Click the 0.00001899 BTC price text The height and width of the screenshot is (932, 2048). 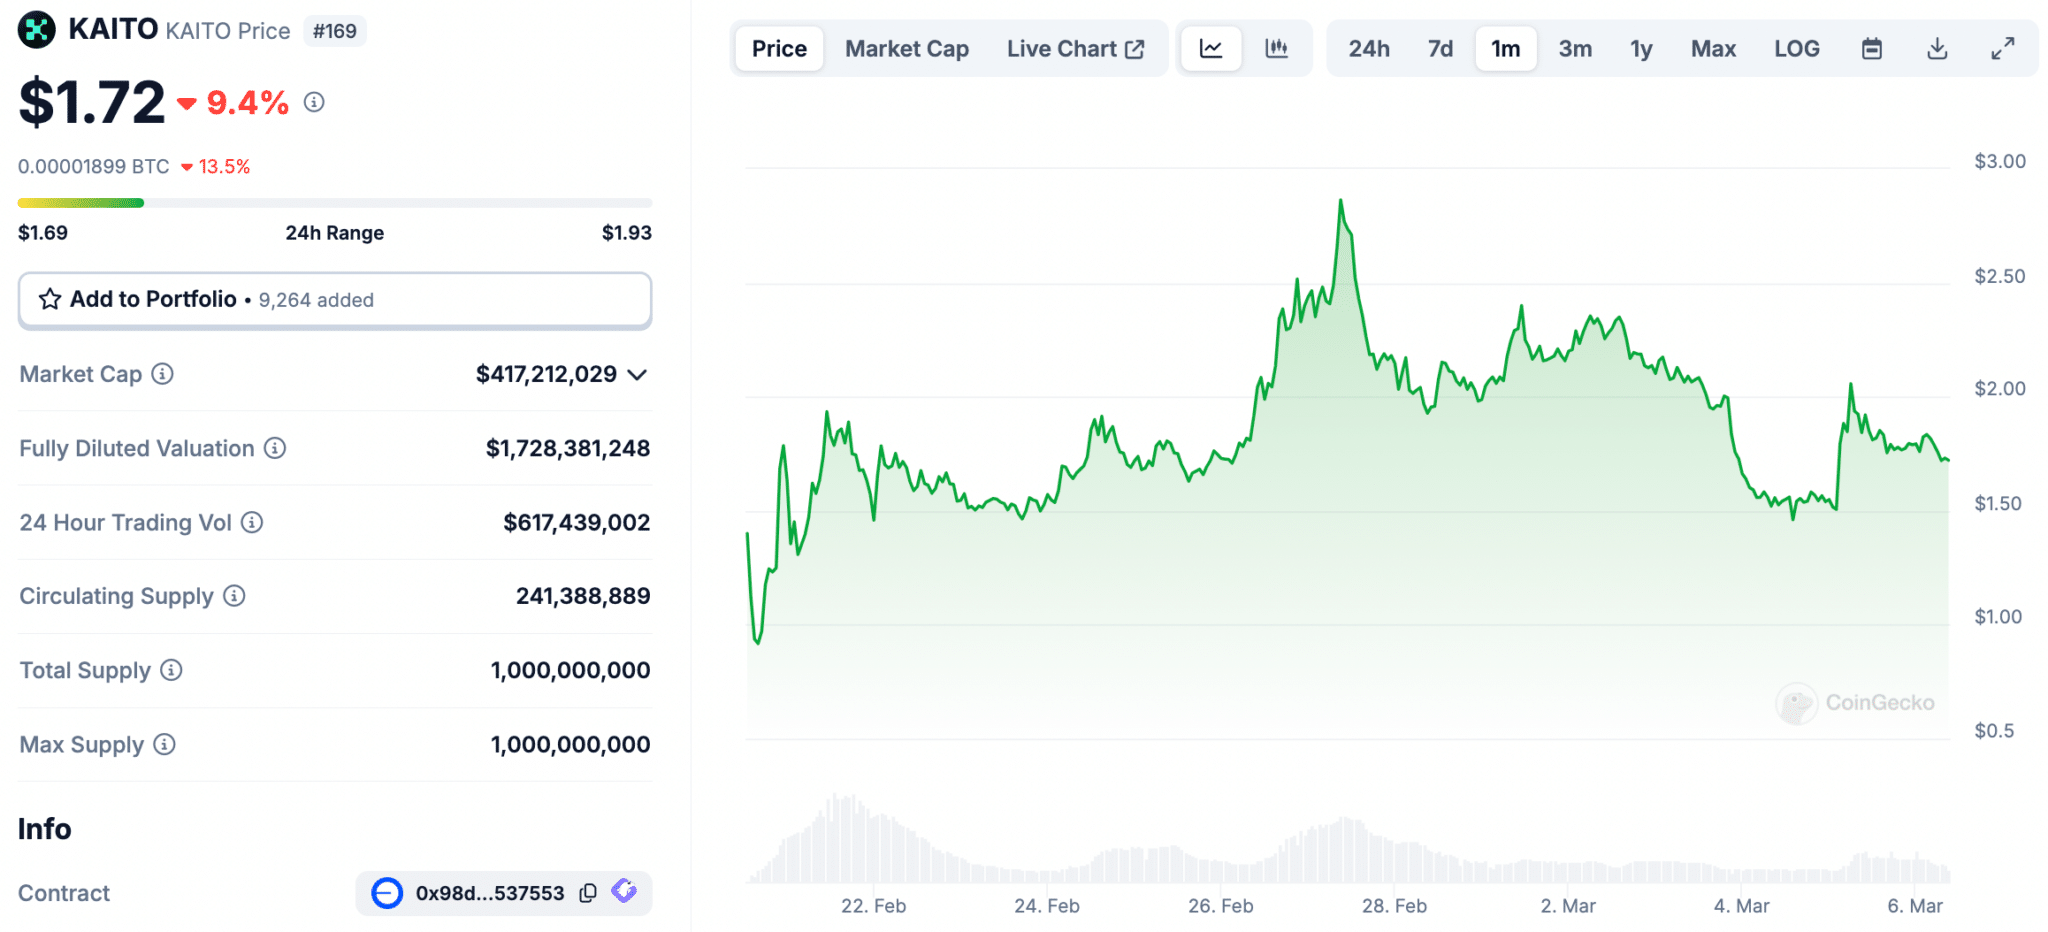[x=94, y=166]
